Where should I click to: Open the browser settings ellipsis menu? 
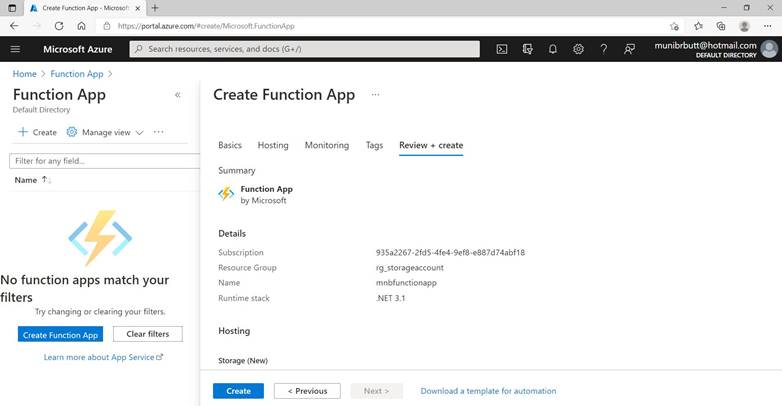click(x=767, y=26)
